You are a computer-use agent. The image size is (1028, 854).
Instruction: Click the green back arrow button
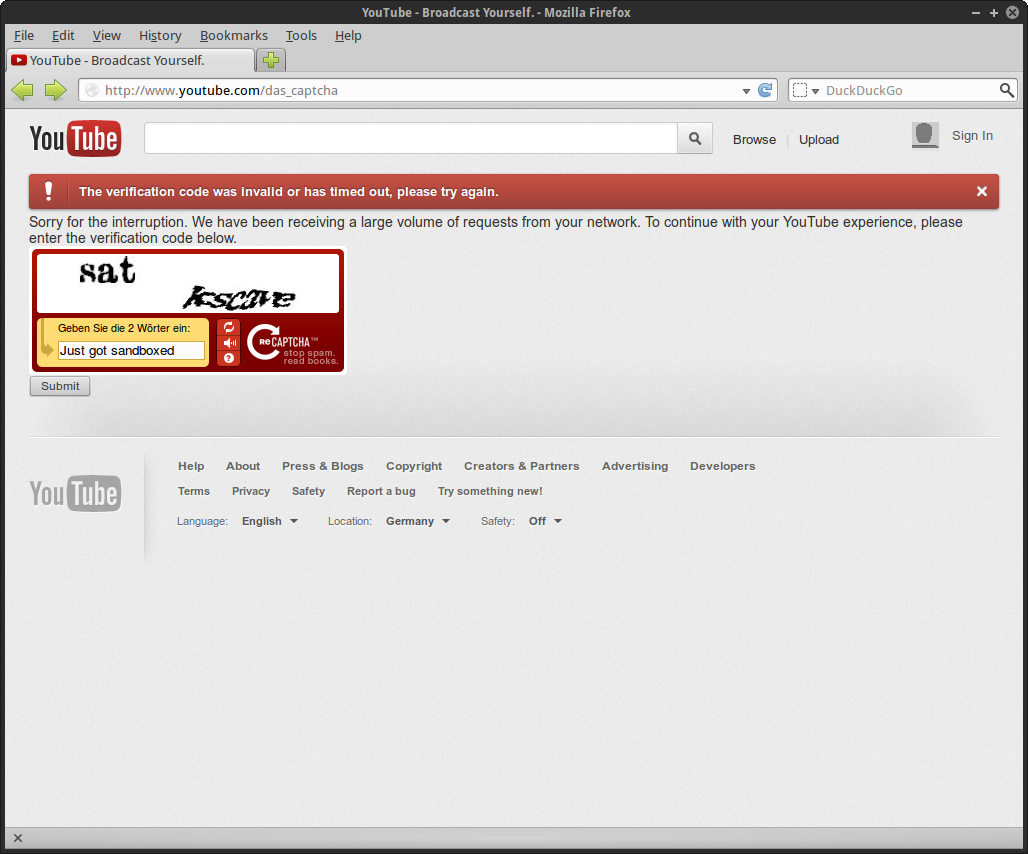[x=22, y=90]
